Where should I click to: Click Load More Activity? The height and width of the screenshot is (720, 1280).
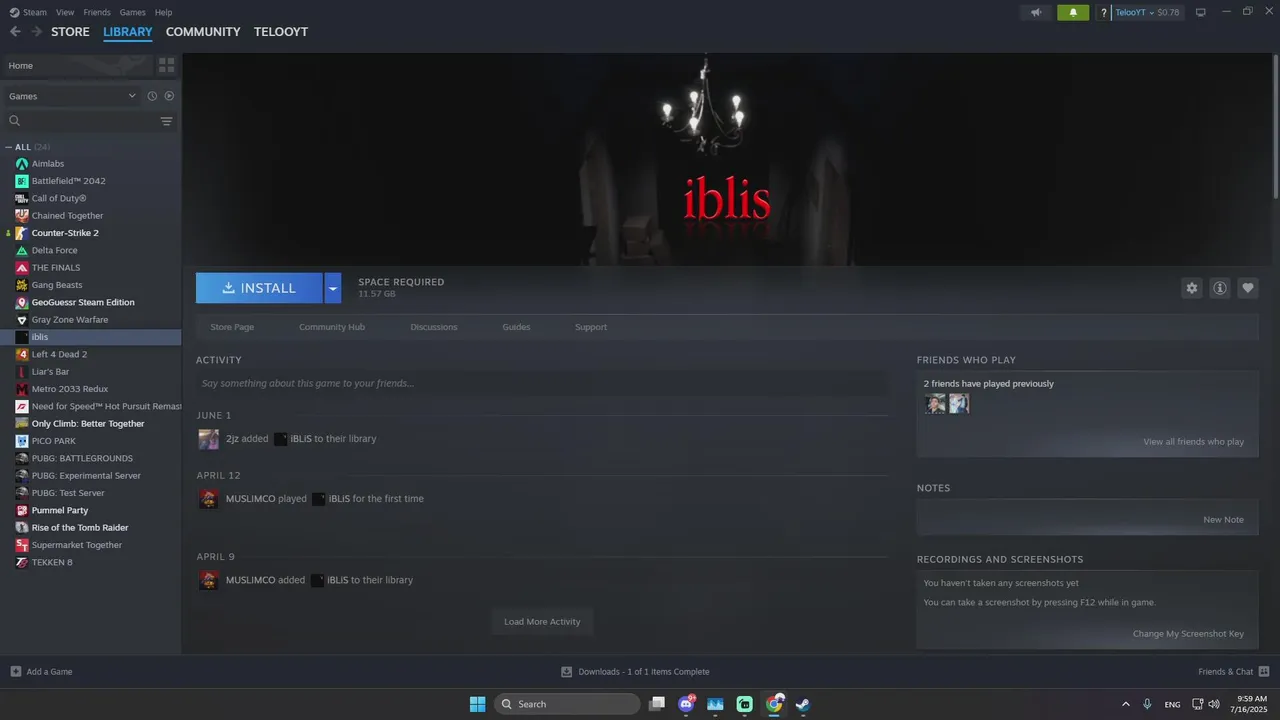coord(542,622)
